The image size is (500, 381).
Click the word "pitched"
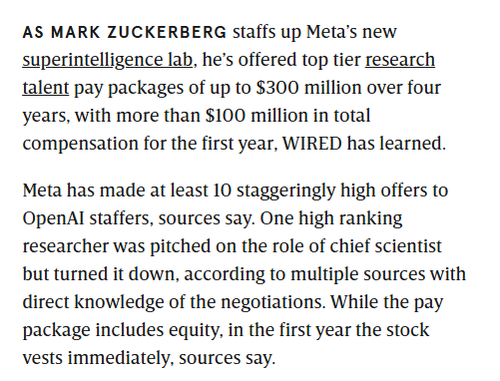[180, 248]
